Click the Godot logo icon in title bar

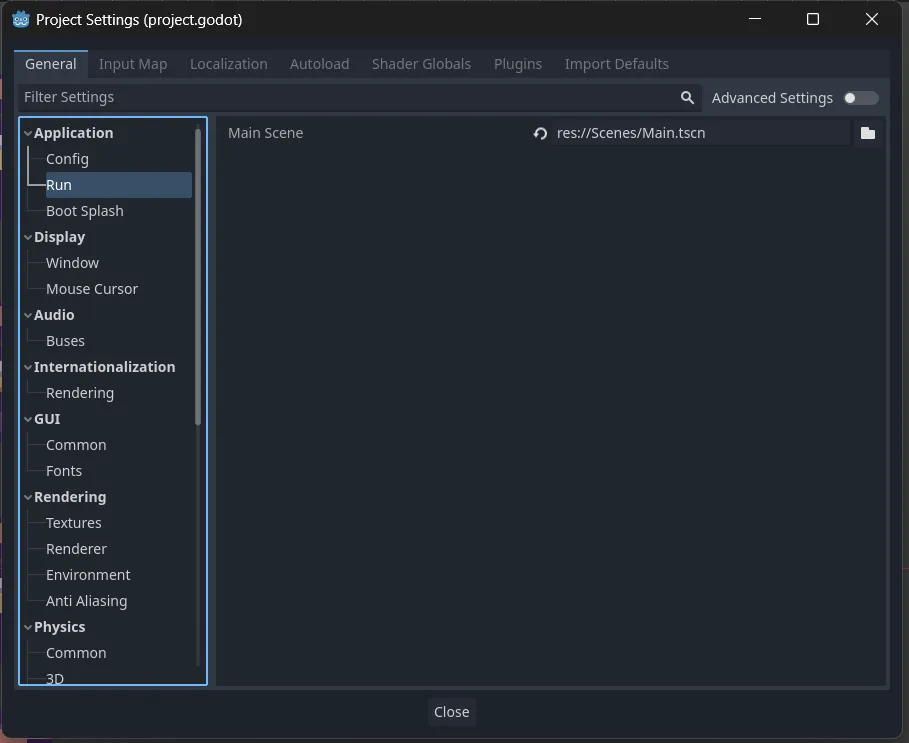(x=21, y=19)
